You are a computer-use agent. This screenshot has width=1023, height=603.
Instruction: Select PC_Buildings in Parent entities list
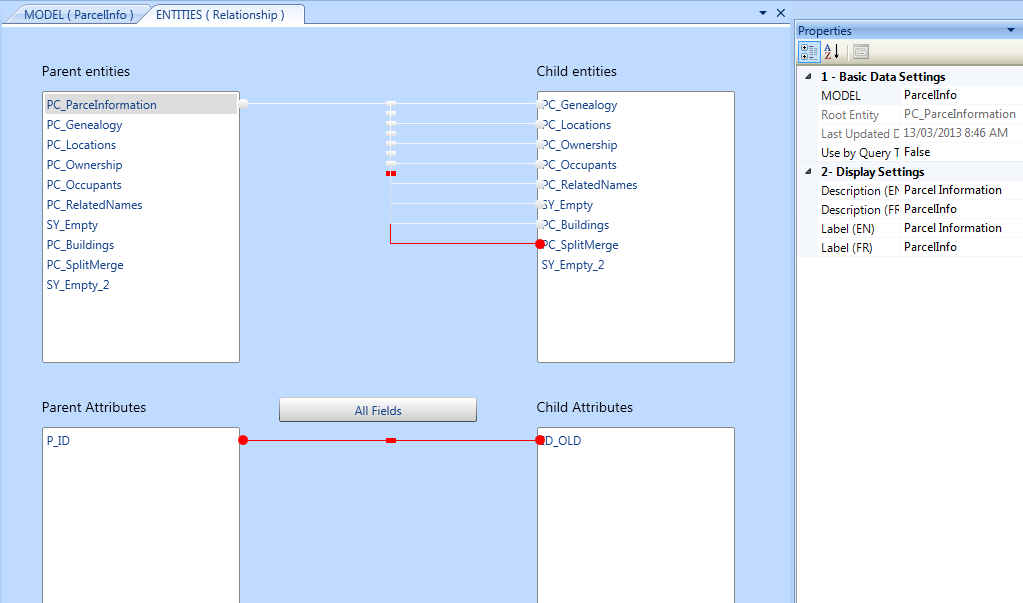(x=81, y=245)
